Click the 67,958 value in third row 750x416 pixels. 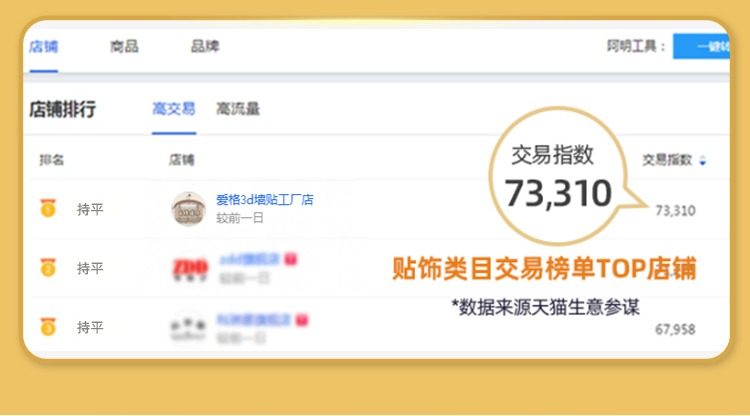(675, 329)
